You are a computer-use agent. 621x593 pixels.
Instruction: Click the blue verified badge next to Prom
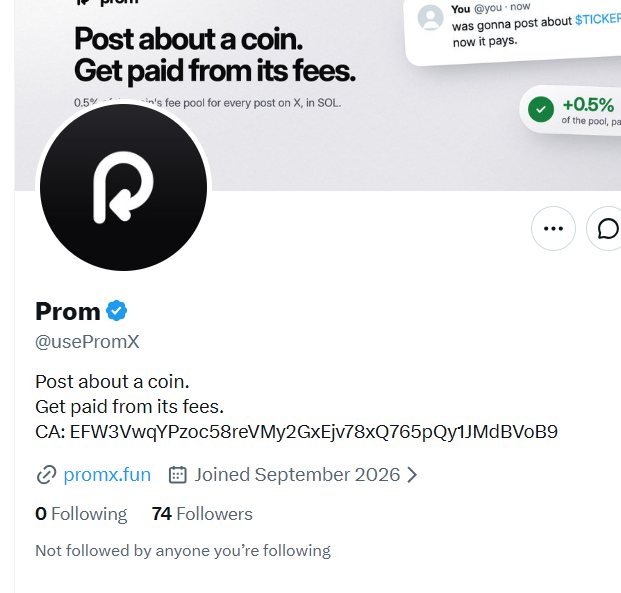116,311
